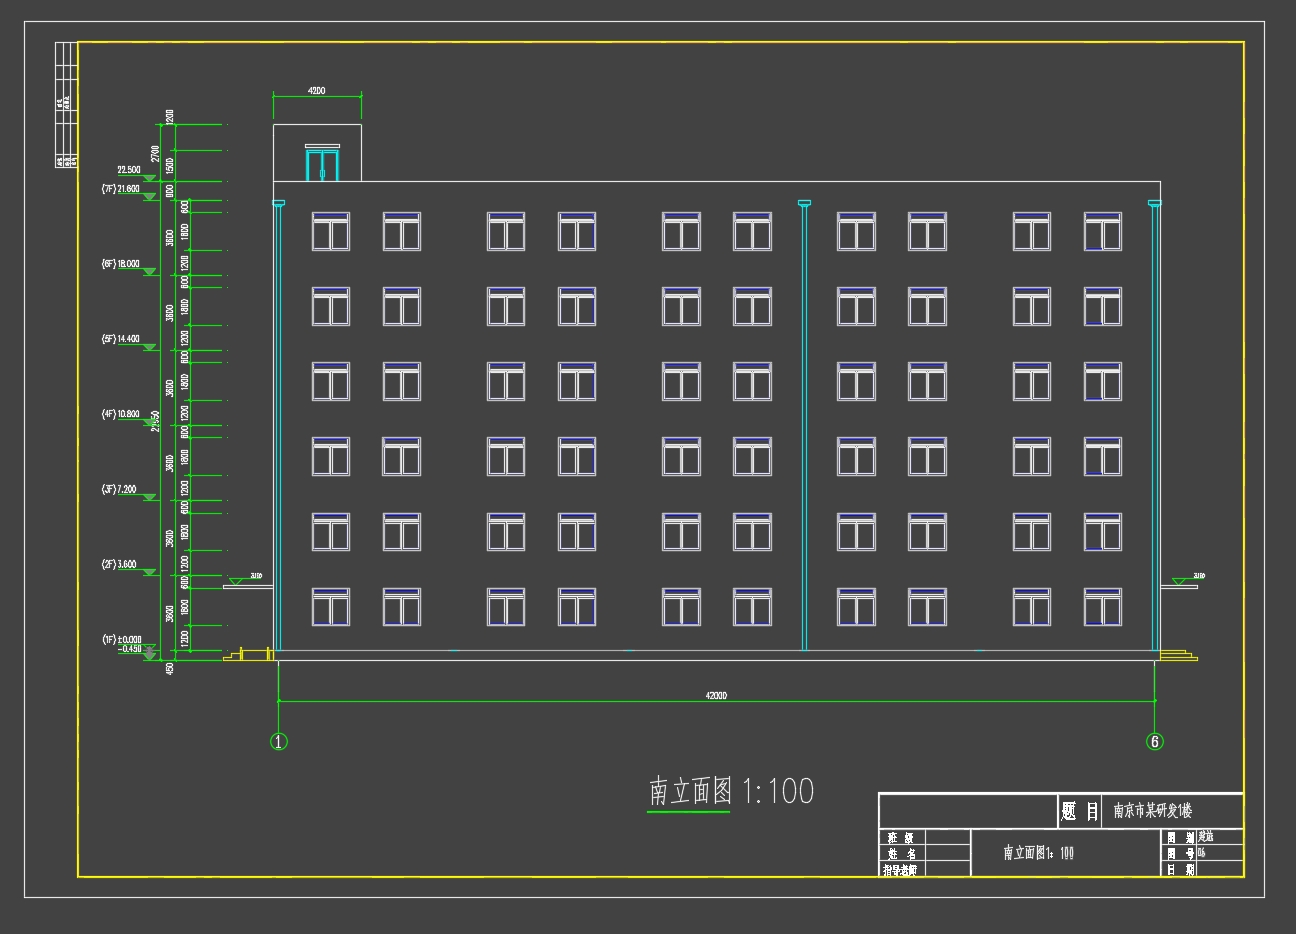Click the 7F 21.600 elevation label
This screenshot has height=934, width=1296.
(x=121, y=189)
